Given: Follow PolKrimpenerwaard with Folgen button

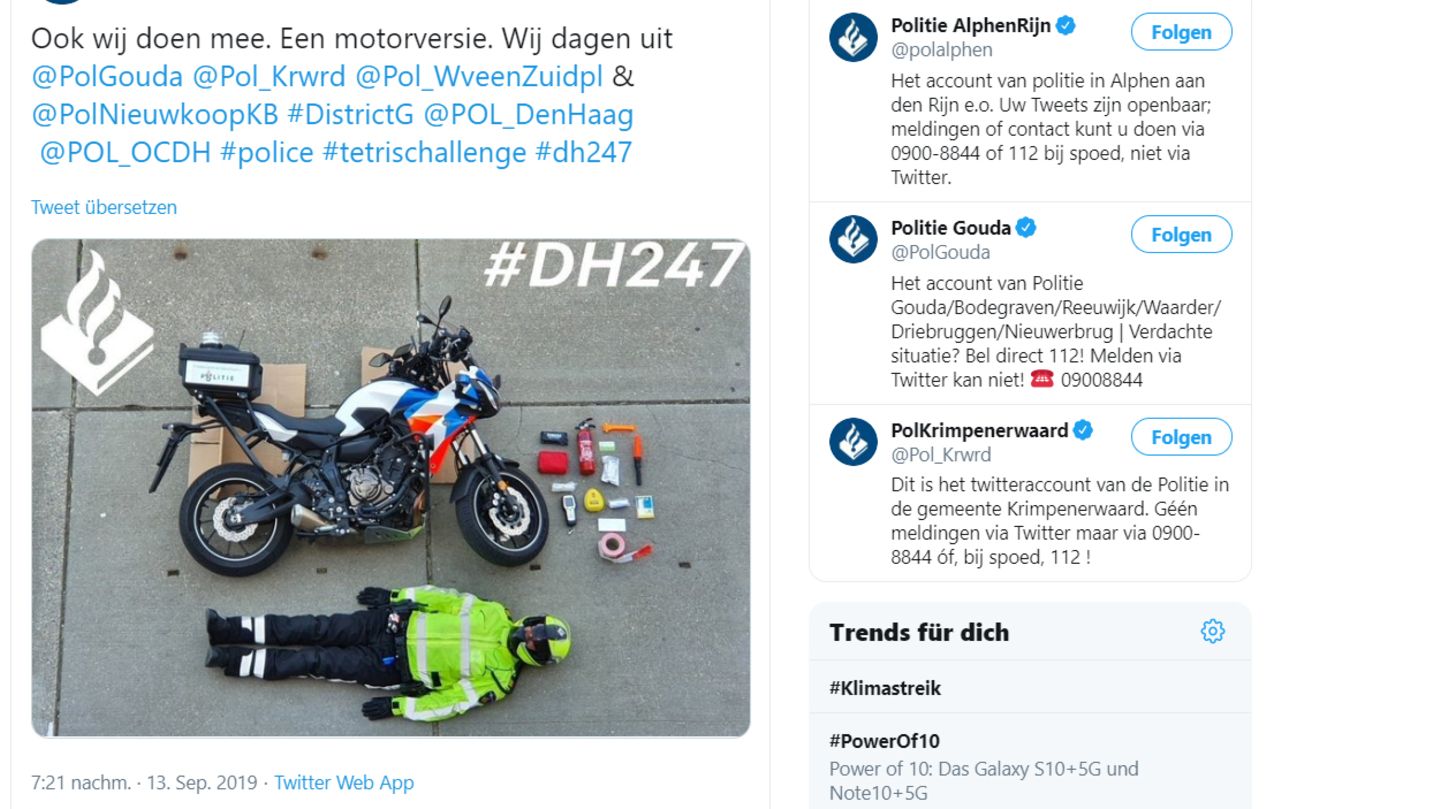Looking at the screenshot, I should point(1181,437).
